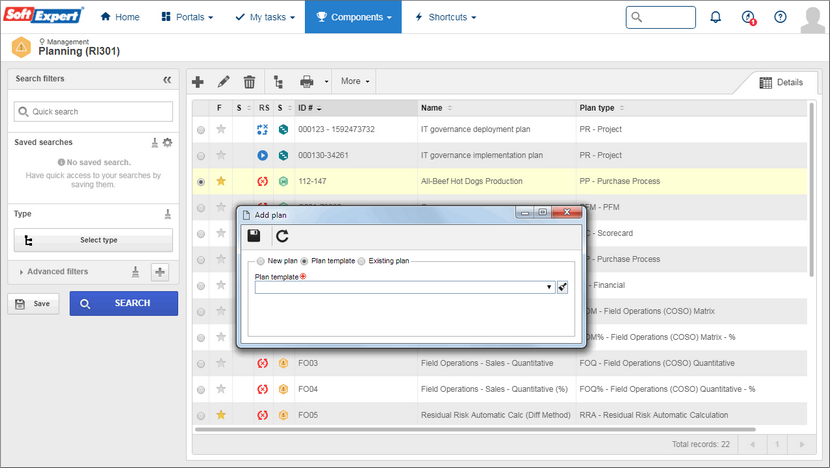Image resolution: width=830 pixels, height=468 pixels.
Task: Click status icon for 000130-34261 row
Action: (x=263, y=156)
